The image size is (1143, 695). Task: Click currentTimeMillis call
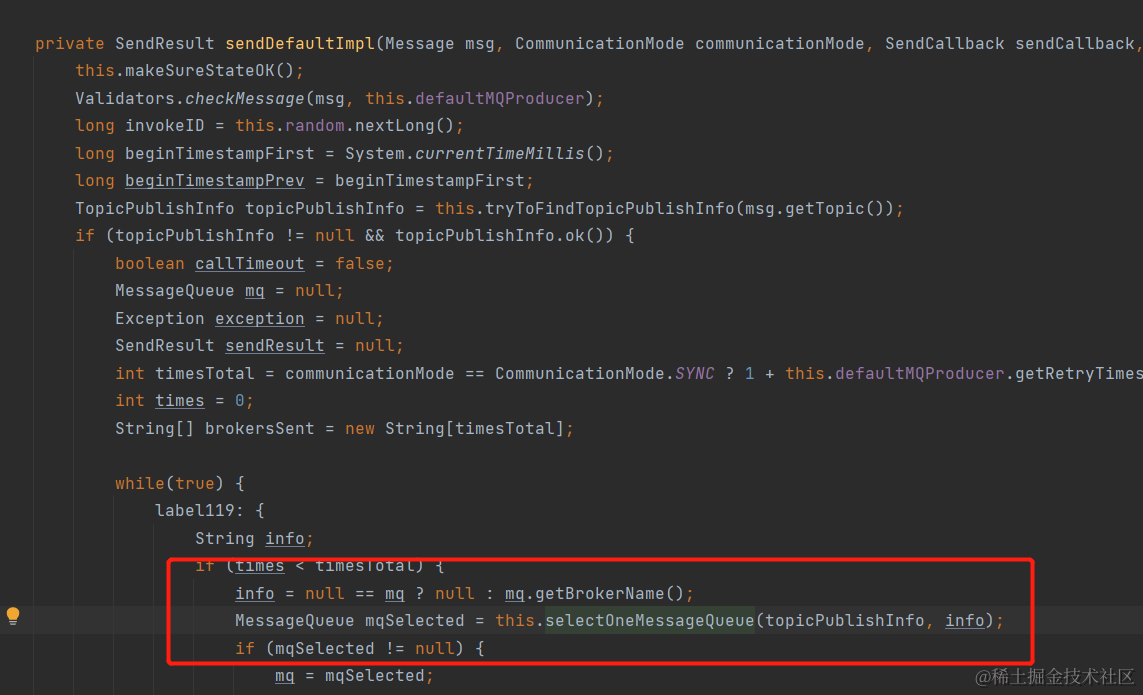[499, 153]
